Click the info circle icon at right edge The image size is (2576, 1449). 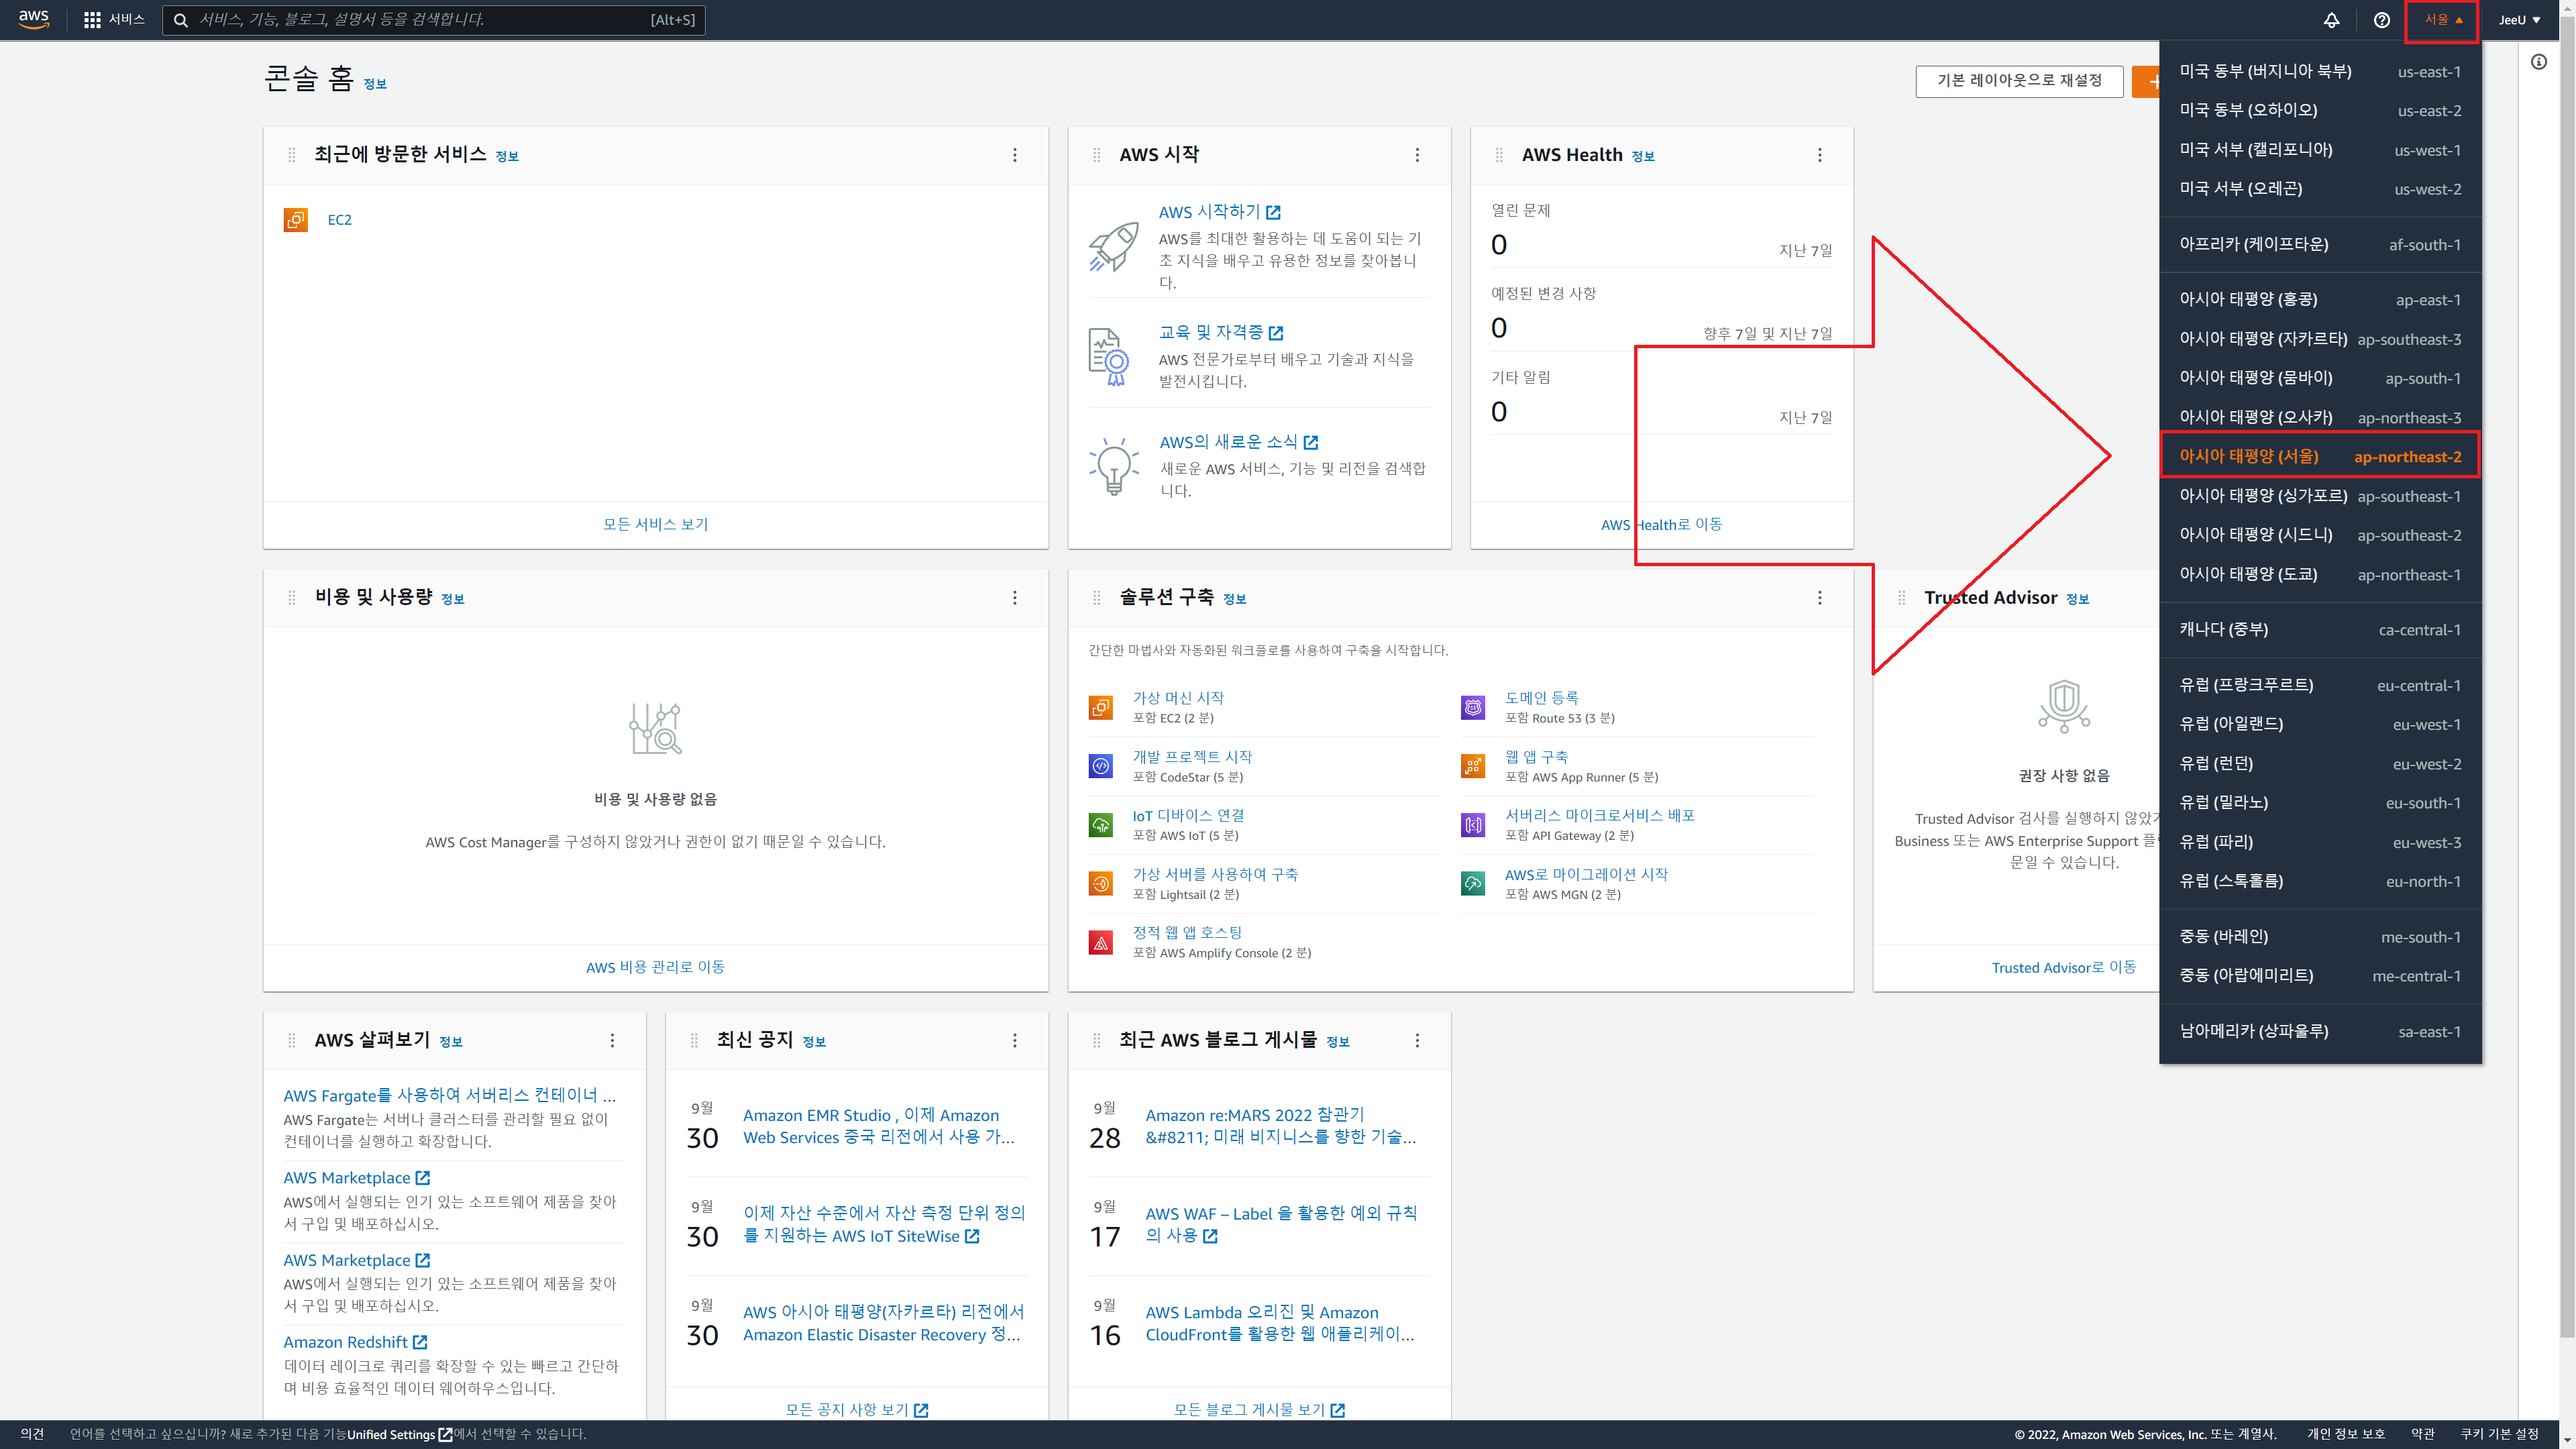(2538, 62)
